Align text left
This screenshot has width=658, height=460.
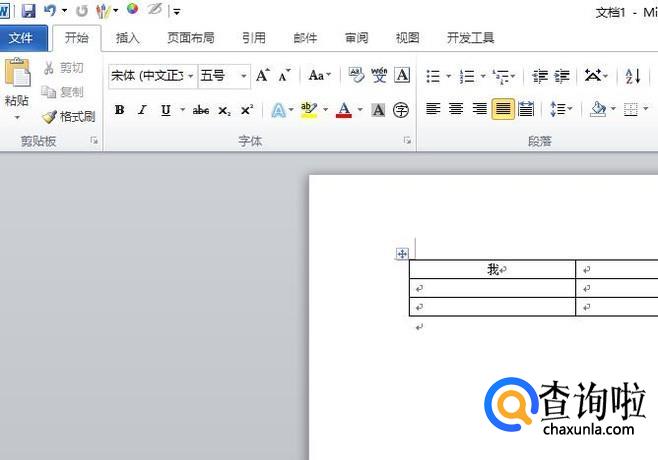[433, 109]
